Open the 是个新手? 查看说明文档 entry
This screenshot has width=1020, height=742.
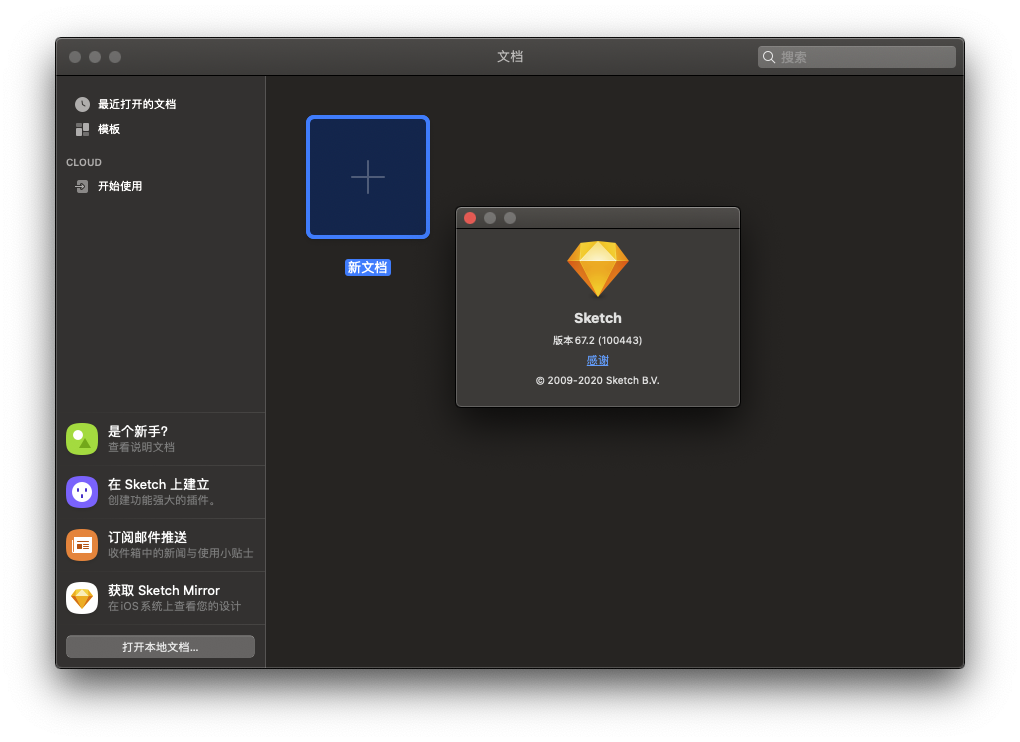[x=161, y=439]
